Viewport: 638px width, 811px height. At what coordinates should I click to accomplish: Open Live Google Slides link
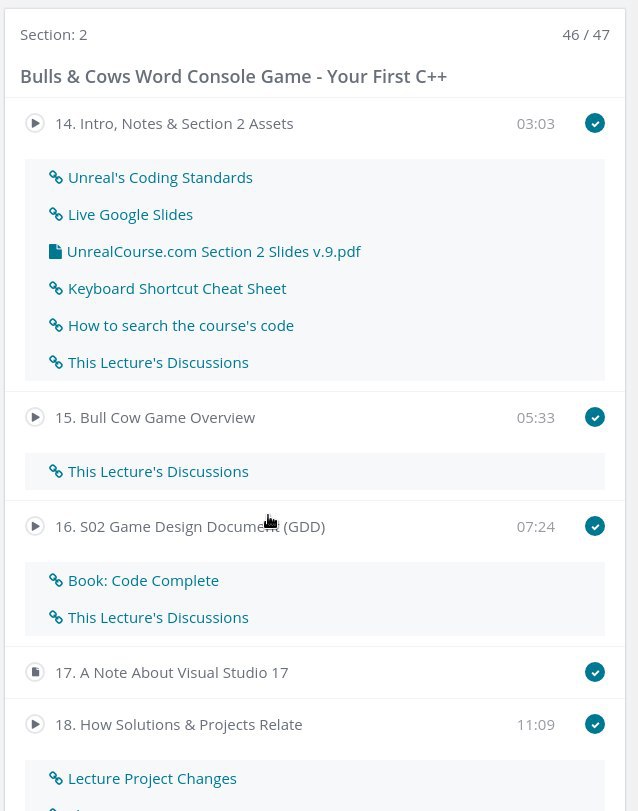[130, 215]
